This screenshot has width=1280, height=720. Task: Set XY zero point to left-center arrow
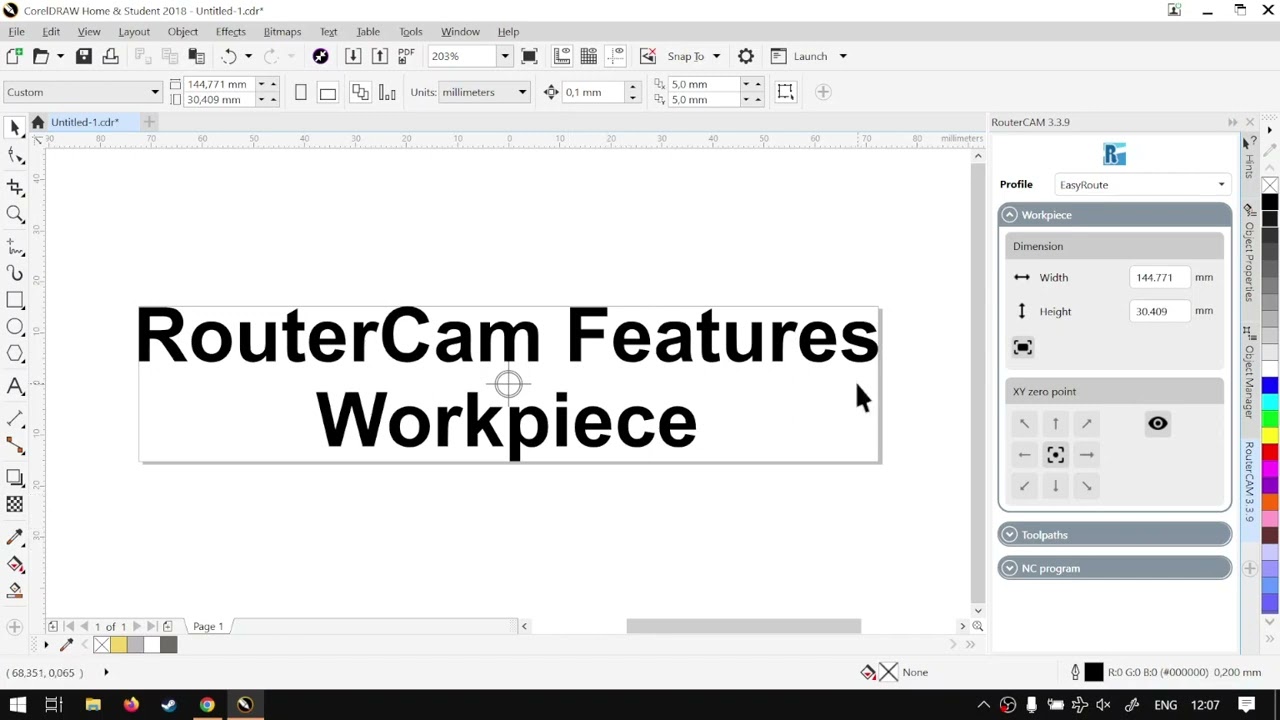1024,455
